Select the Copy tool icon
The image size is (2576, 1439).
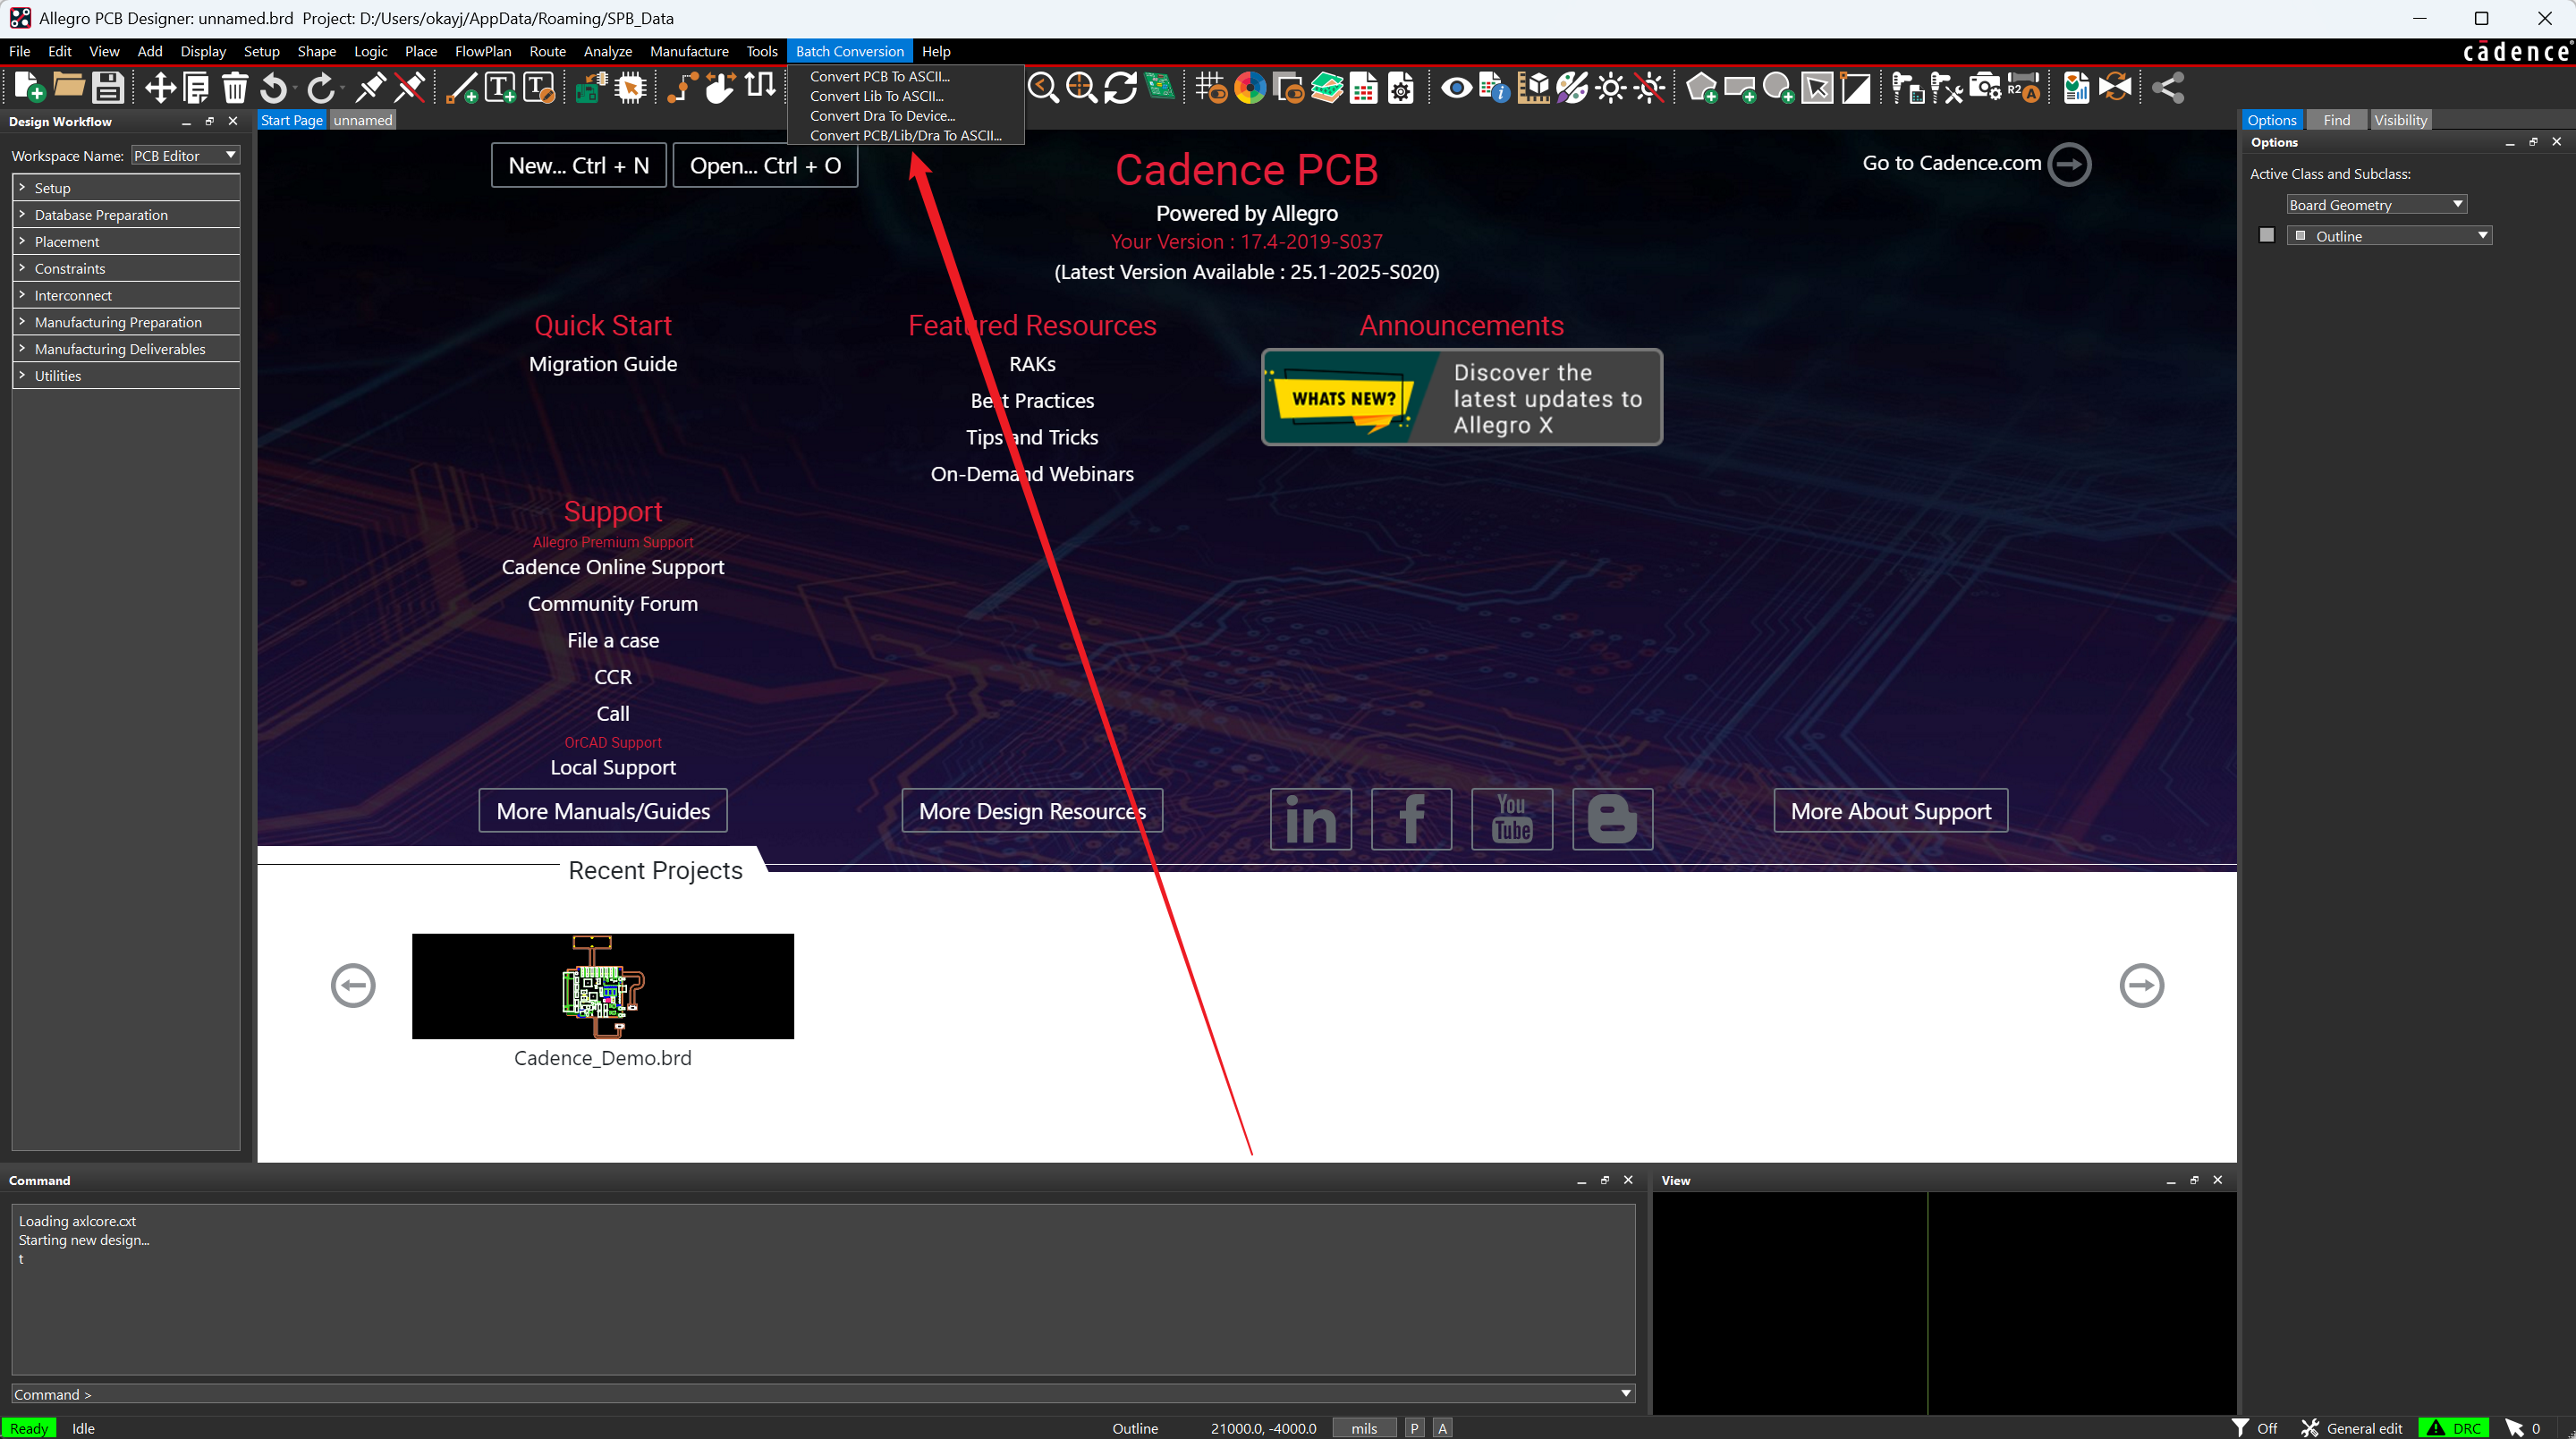[197, 88]
